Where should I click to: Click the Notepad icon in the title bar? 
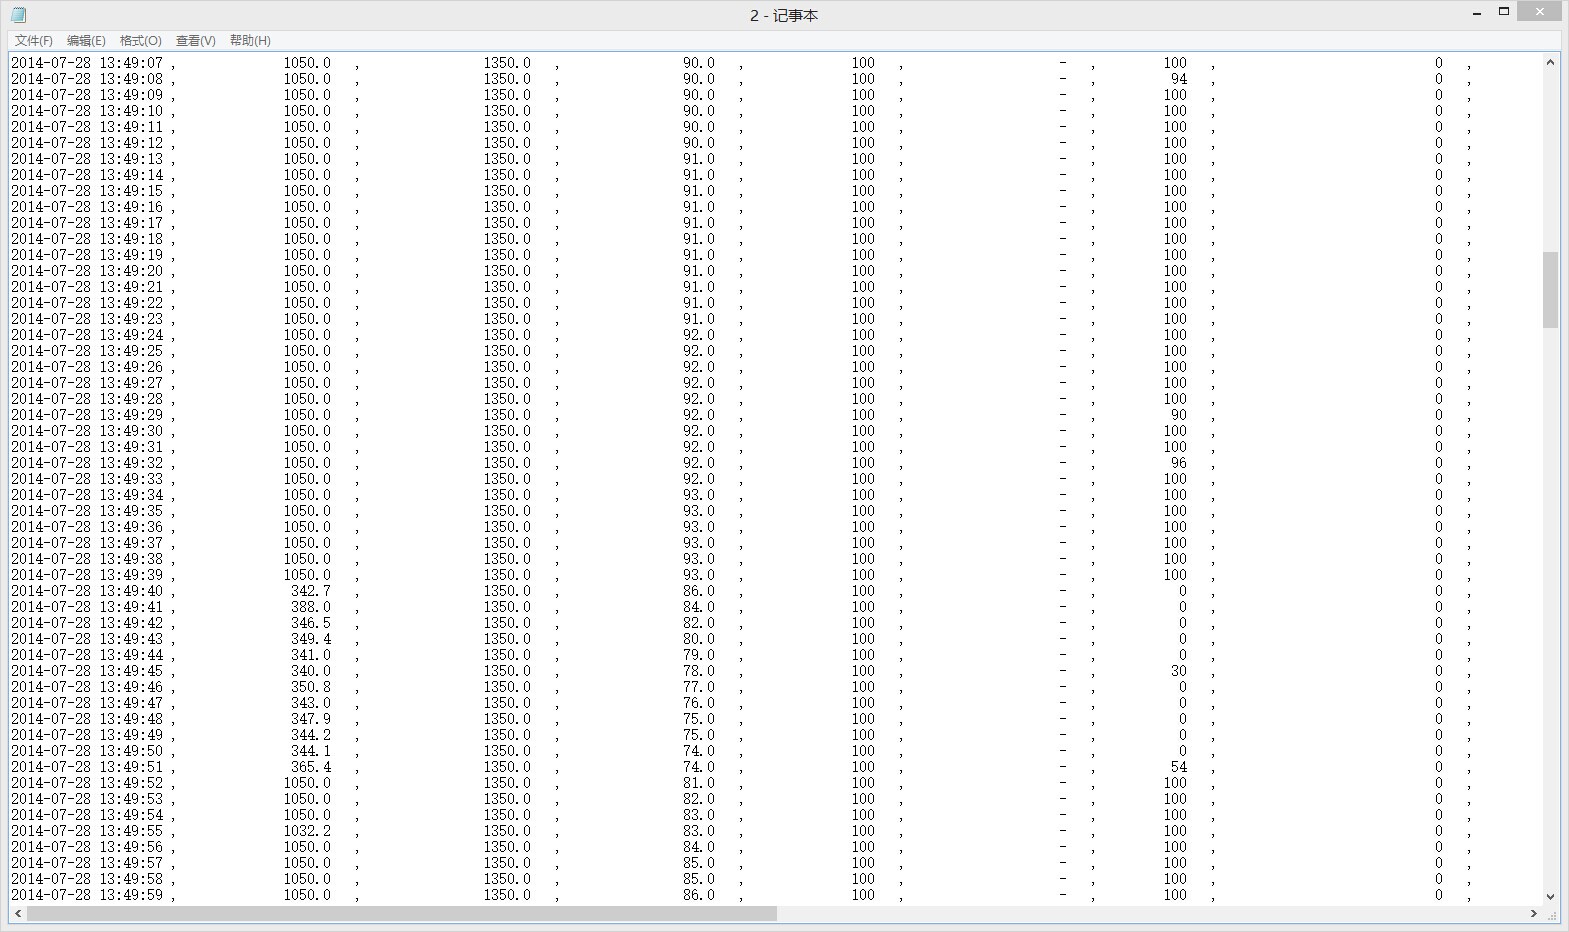point(18,15)
